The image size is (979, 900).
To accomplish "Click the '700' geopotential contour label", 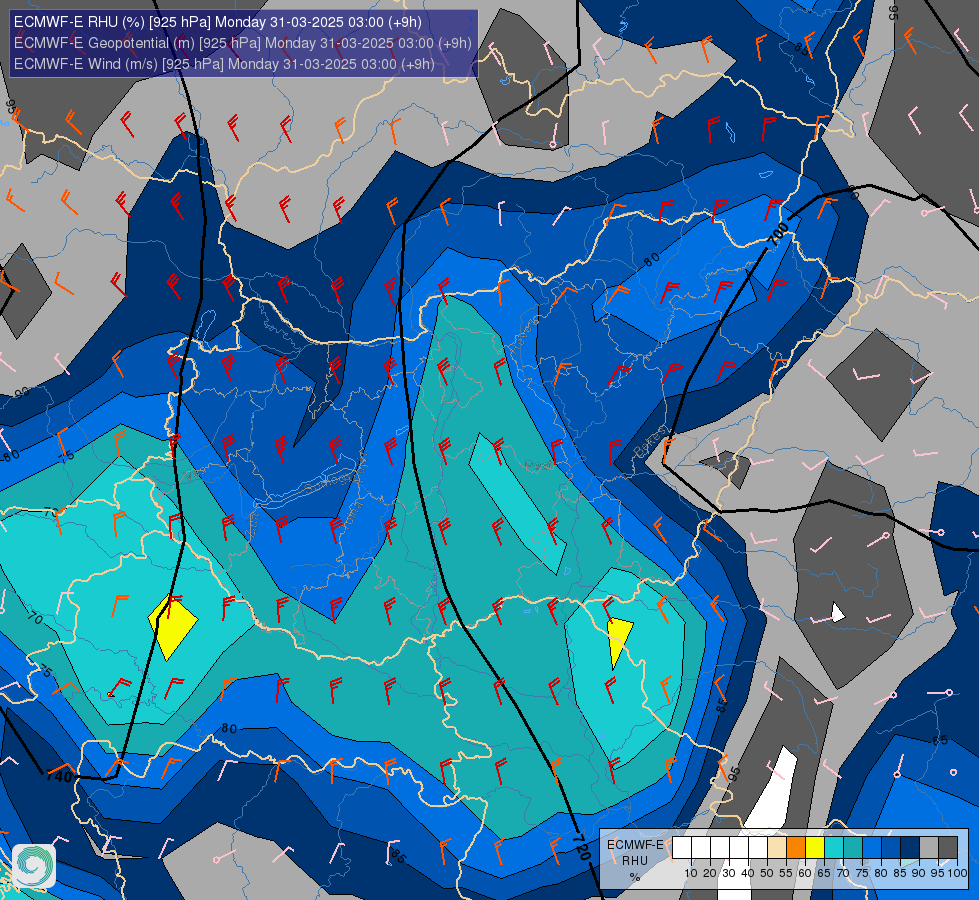I will coord(778,234).
